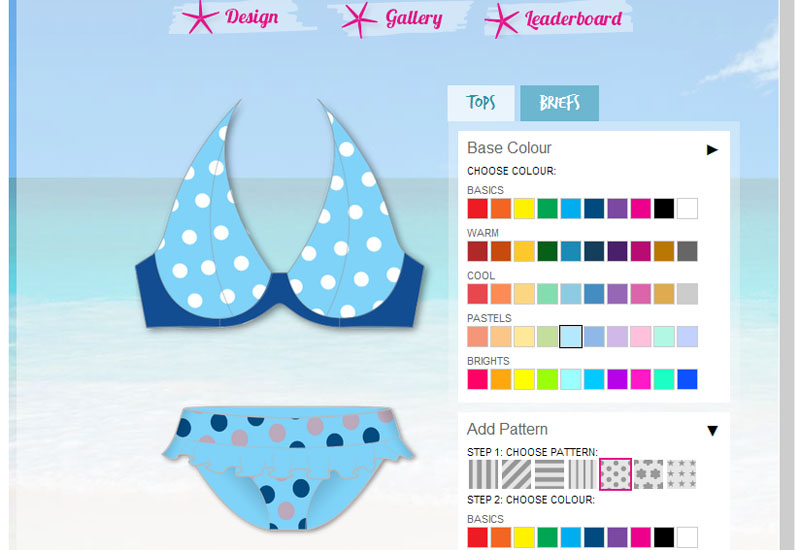Viewport: 800px width, 550px height.
Task: Pick the red Basics base colour swatch
Action: point(478,208)
